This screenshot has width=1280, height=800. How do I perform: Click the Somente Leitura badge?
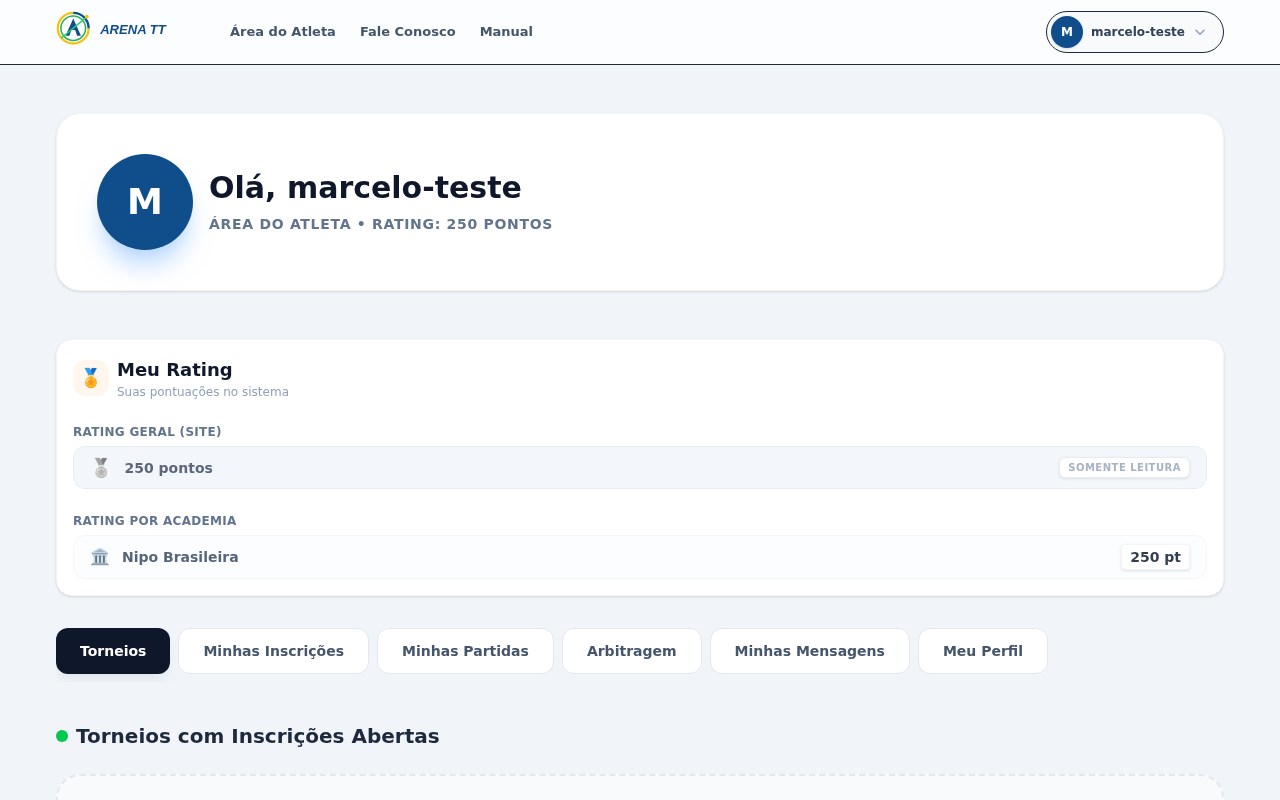tap(1124, 468)
